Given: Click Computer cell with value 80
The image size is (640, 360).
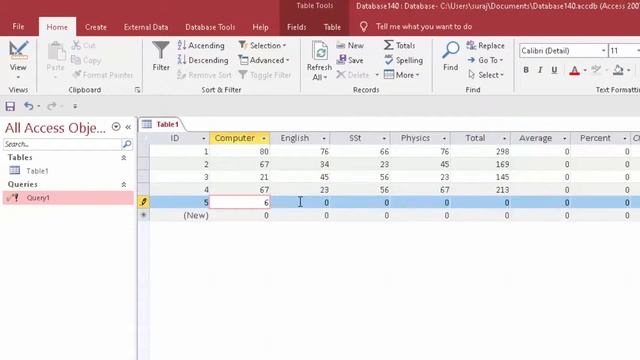Looking at the screenshot, I should coord(240,151).
